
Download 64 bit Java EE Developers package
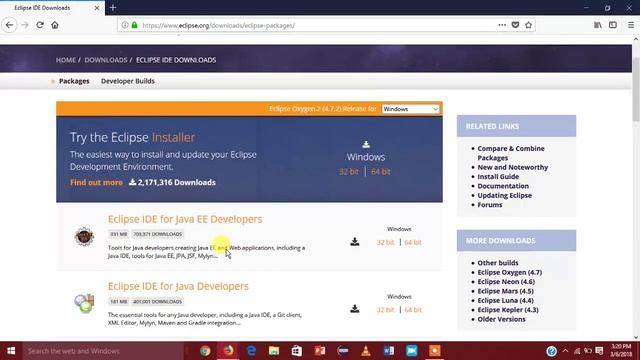click(413, 242)
